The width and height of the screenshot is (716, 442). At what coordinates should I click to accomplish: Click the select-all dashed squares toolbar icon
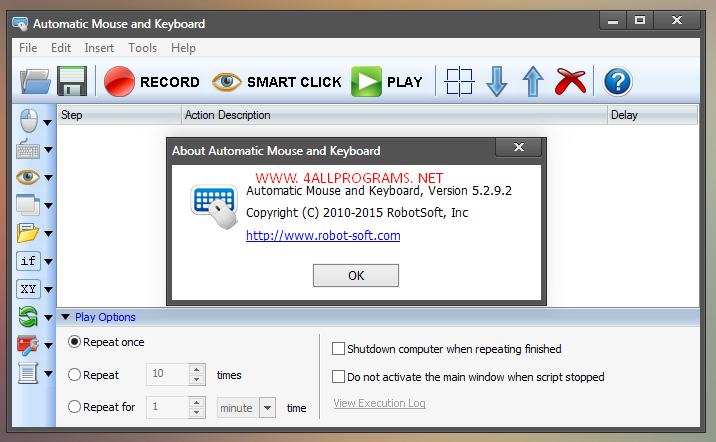coord(459,82)
